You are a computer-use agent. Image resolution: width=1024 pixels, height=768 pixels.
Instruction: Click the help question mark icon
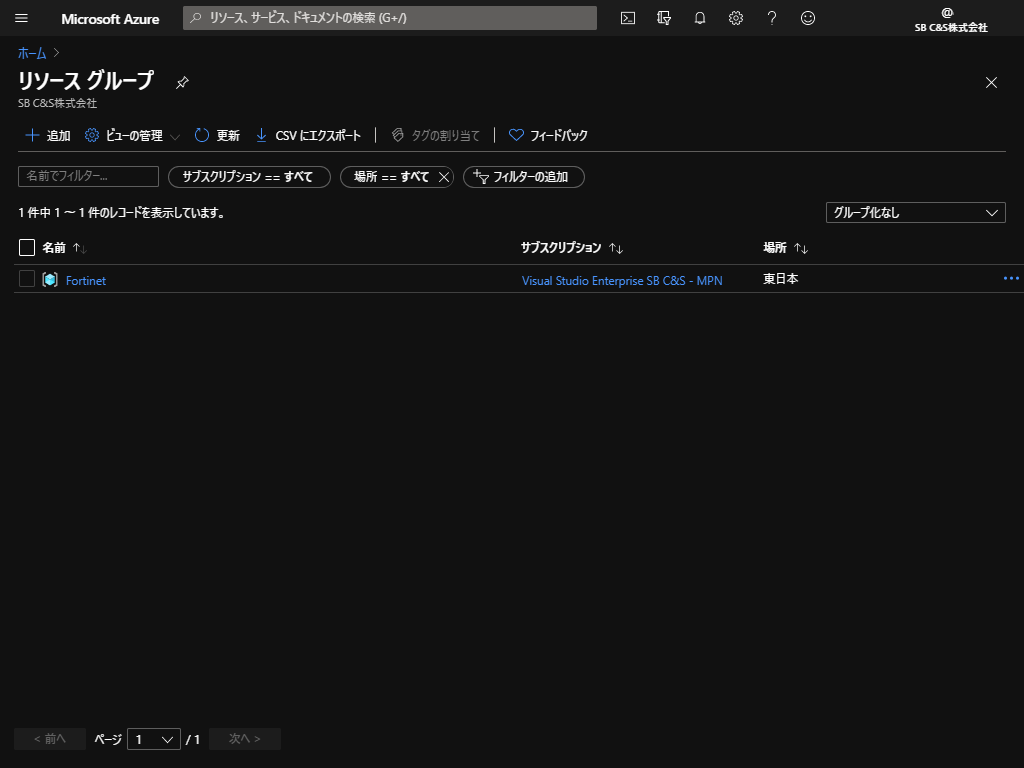(x=772, y=18)
